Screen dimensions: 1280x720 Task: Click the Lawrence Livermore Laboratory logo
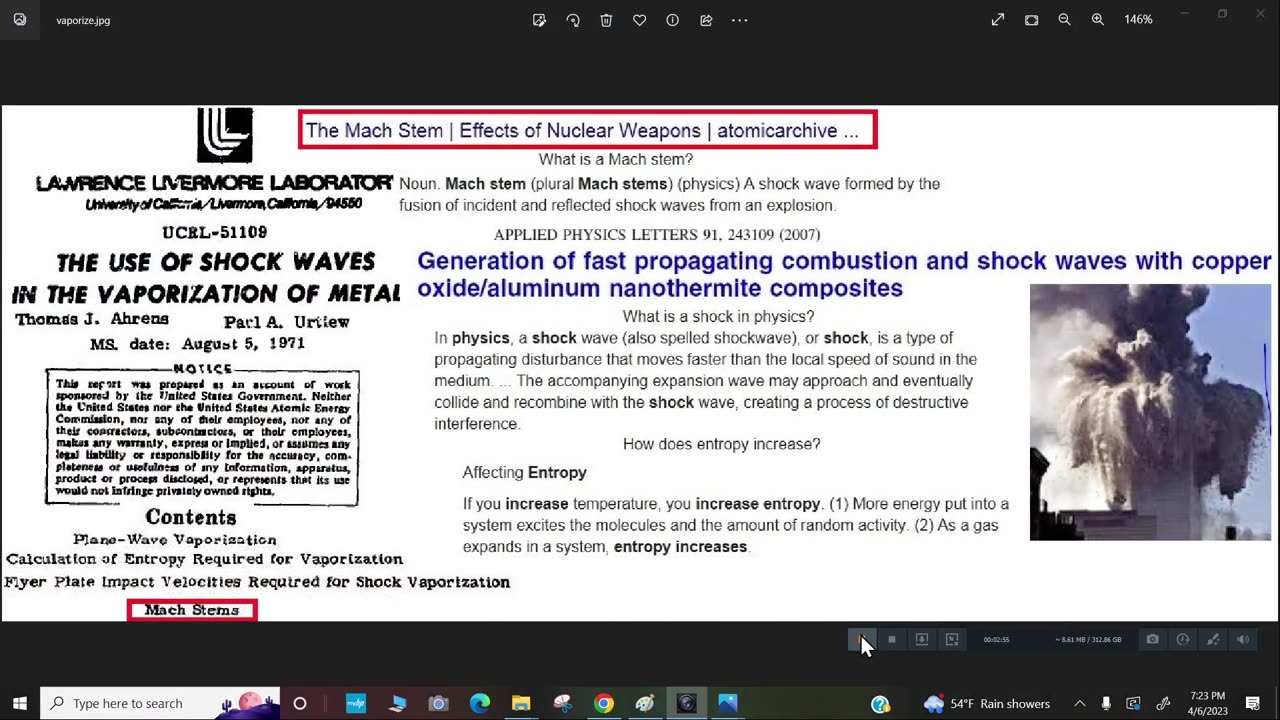[225, 135]
